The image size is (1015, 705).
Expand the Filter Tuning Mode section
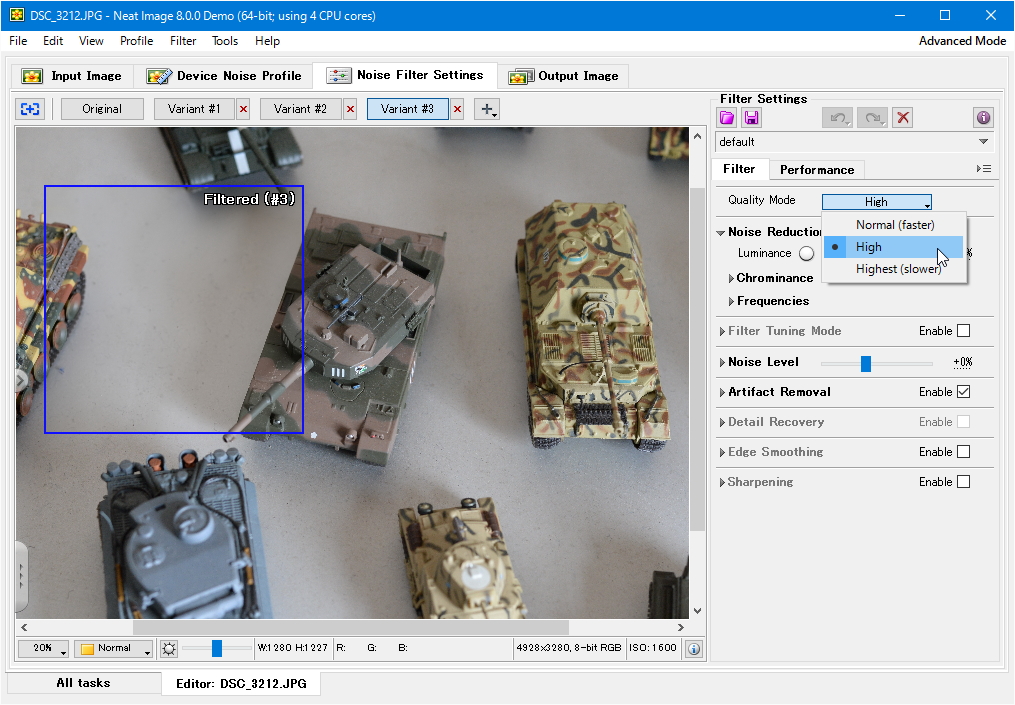pyautogui.click(x=722, y=331)
